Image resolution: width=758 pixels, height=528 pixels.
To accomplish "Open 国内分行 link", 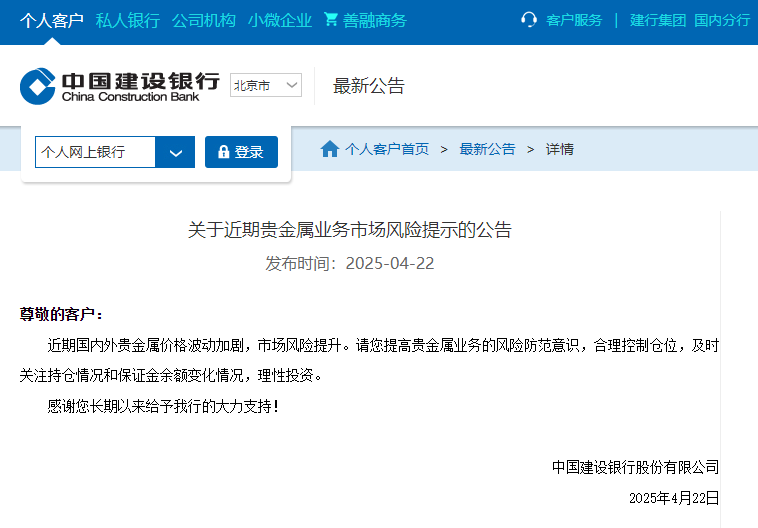I will pyautogui.click(x=722, y=20).
